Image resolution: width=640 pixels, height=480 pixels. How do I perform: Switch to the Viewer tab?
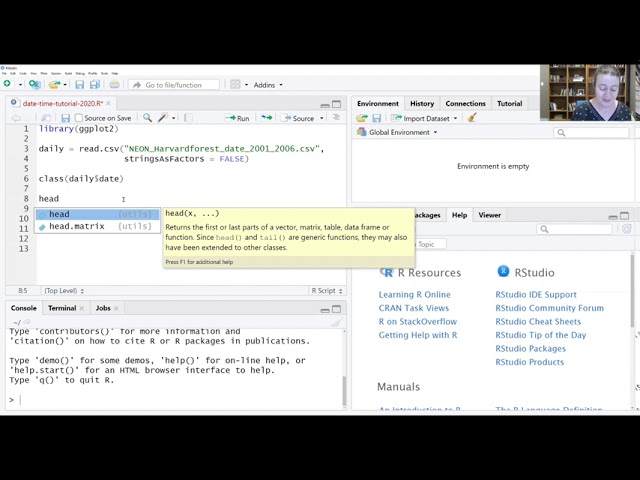tap(489, 215)
